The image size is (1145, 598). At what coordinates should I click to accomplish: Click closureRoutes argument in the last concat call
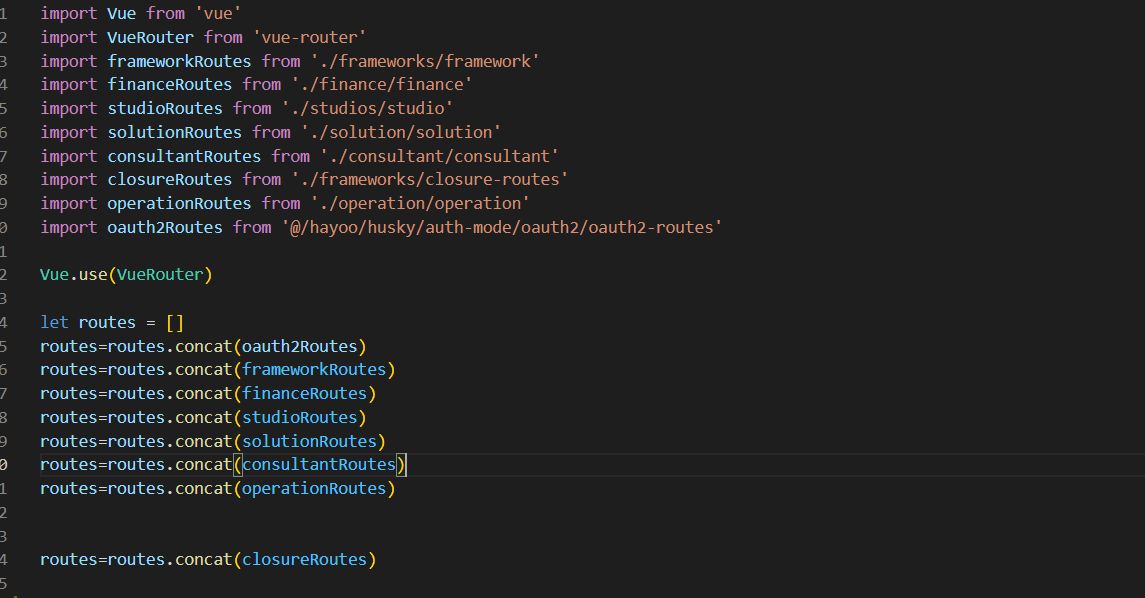tap(305, 560)
